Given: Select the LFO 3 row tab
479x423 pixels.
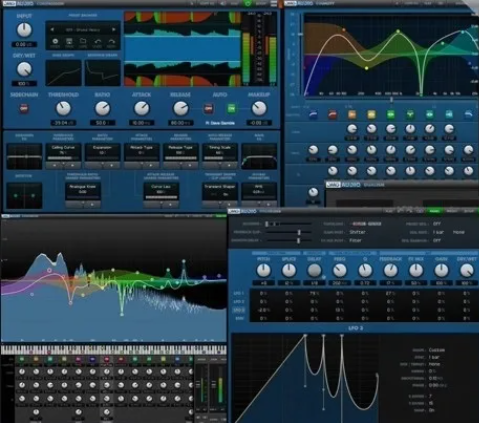Looking at the screenshot, I should coord(239,310).
